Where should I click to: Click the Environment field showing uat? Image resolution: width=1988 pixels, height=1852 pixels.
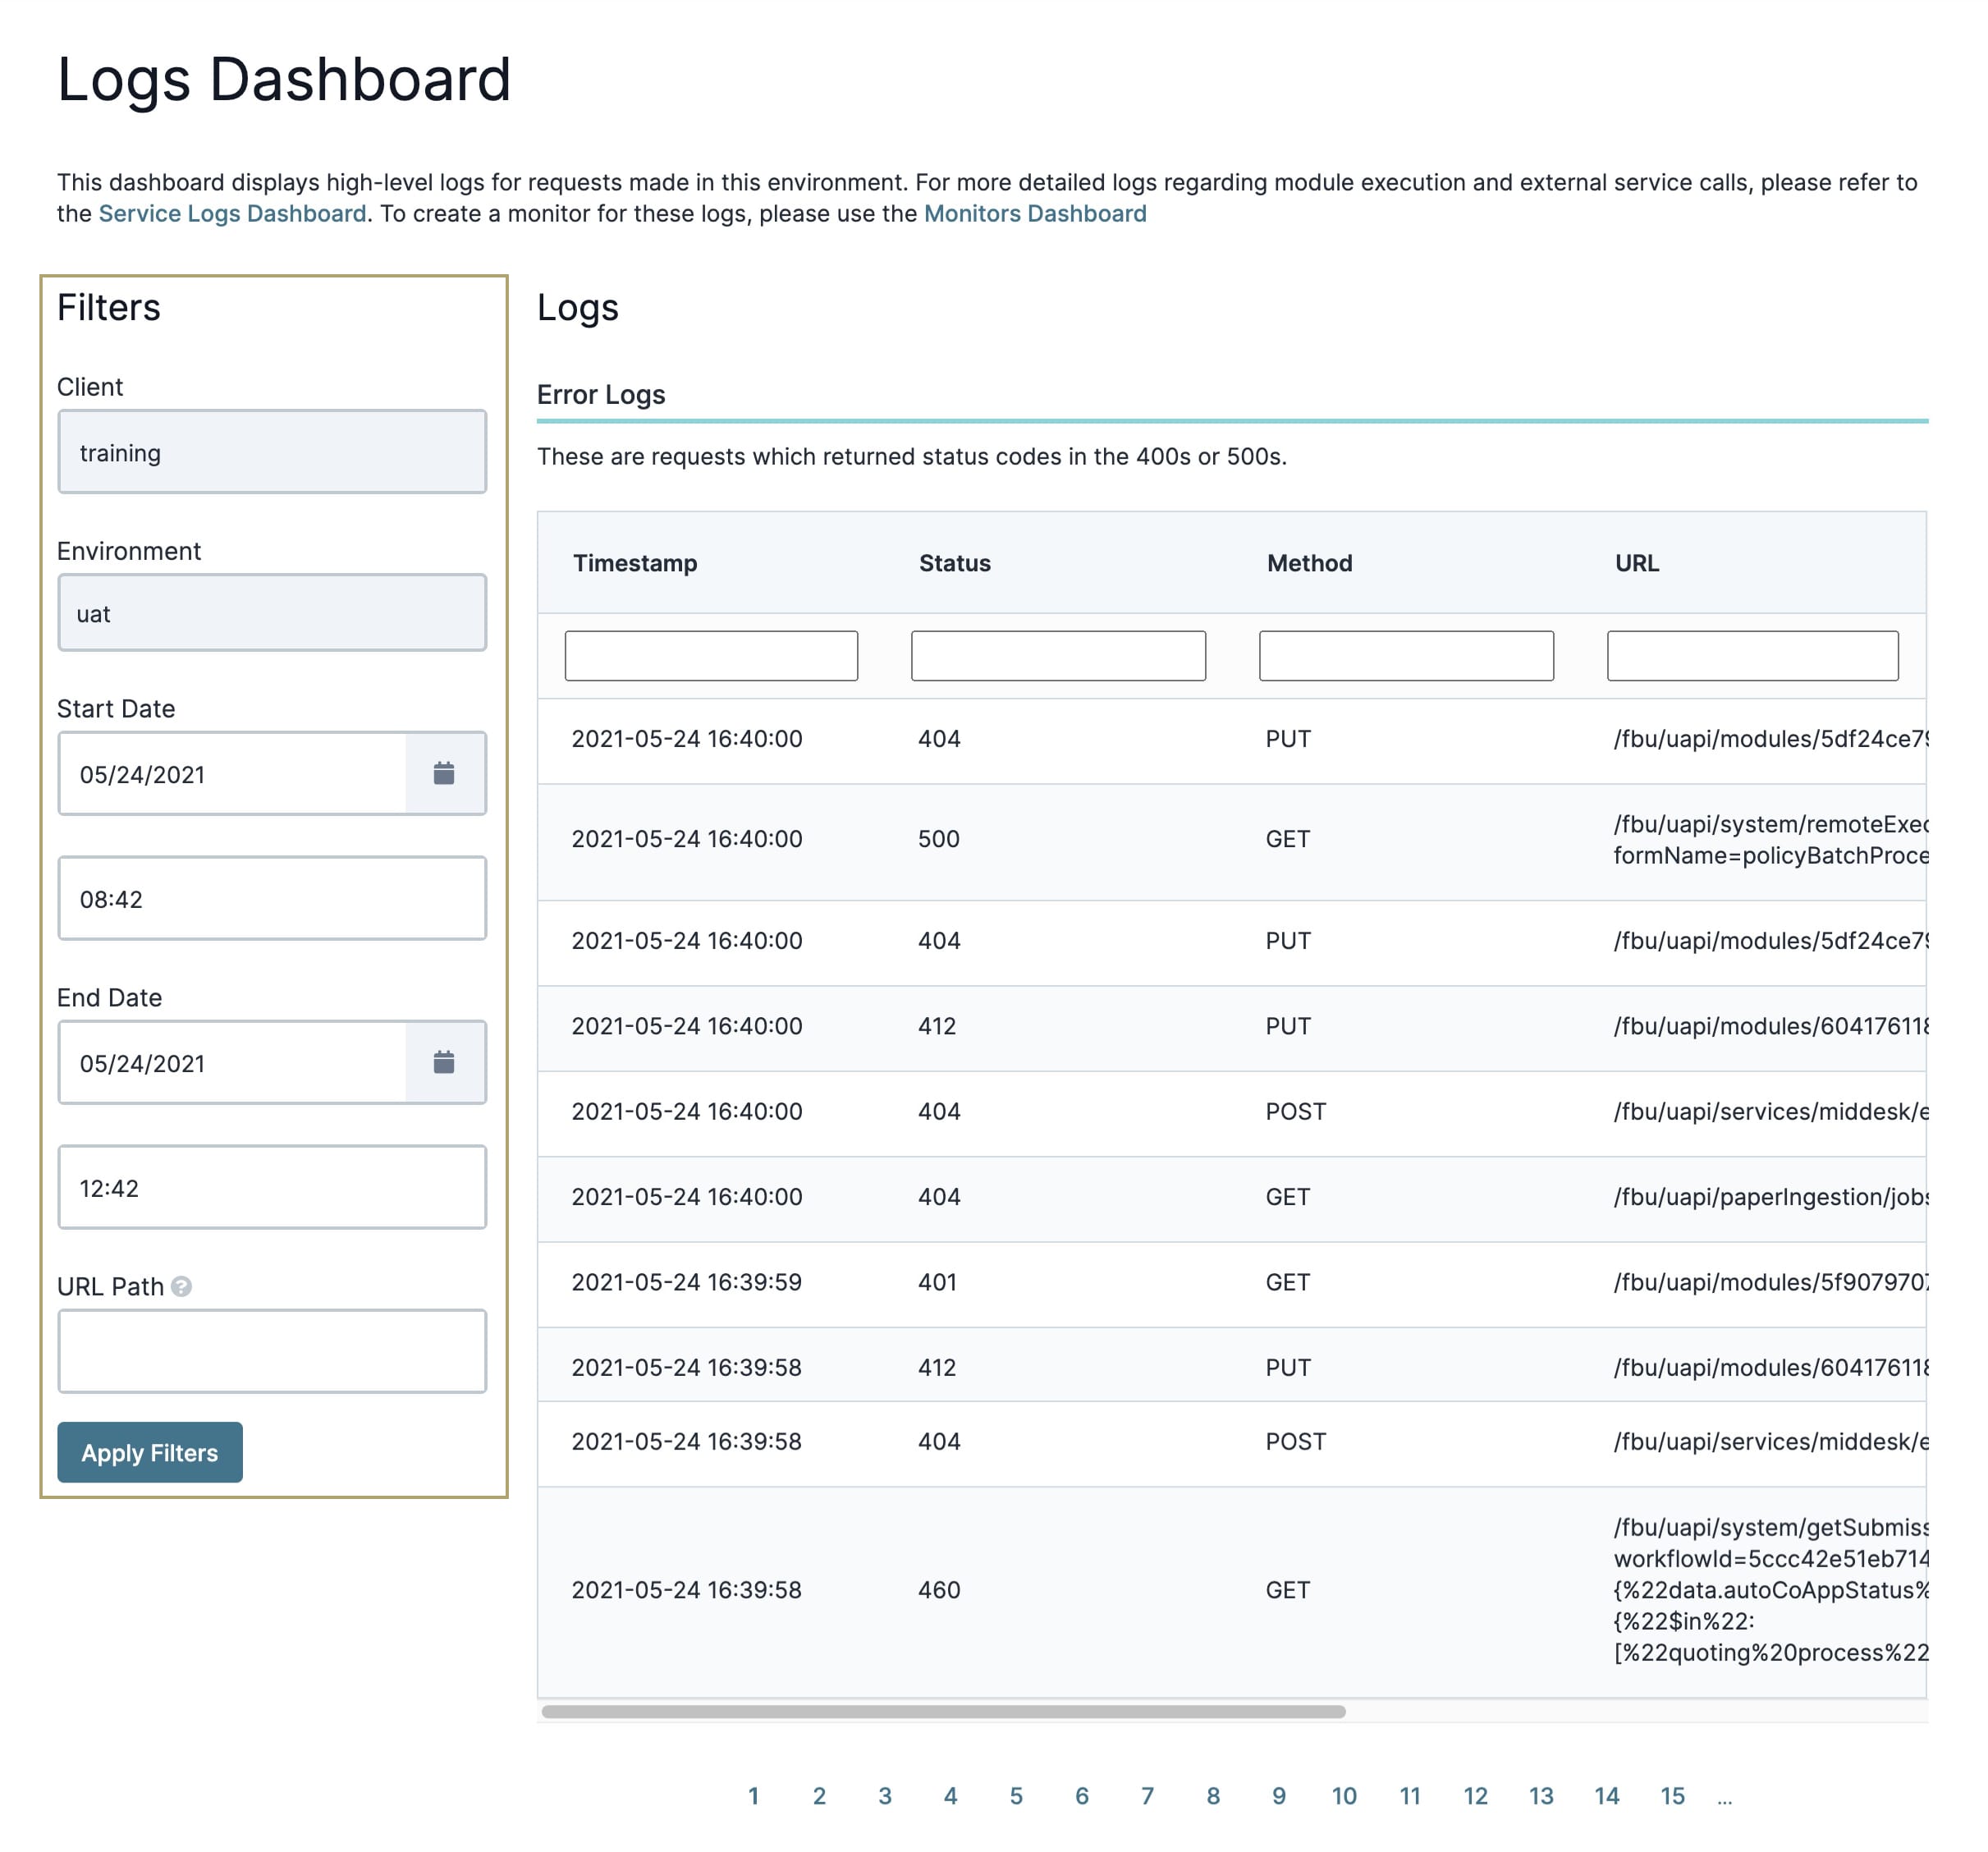coord(272,613)
